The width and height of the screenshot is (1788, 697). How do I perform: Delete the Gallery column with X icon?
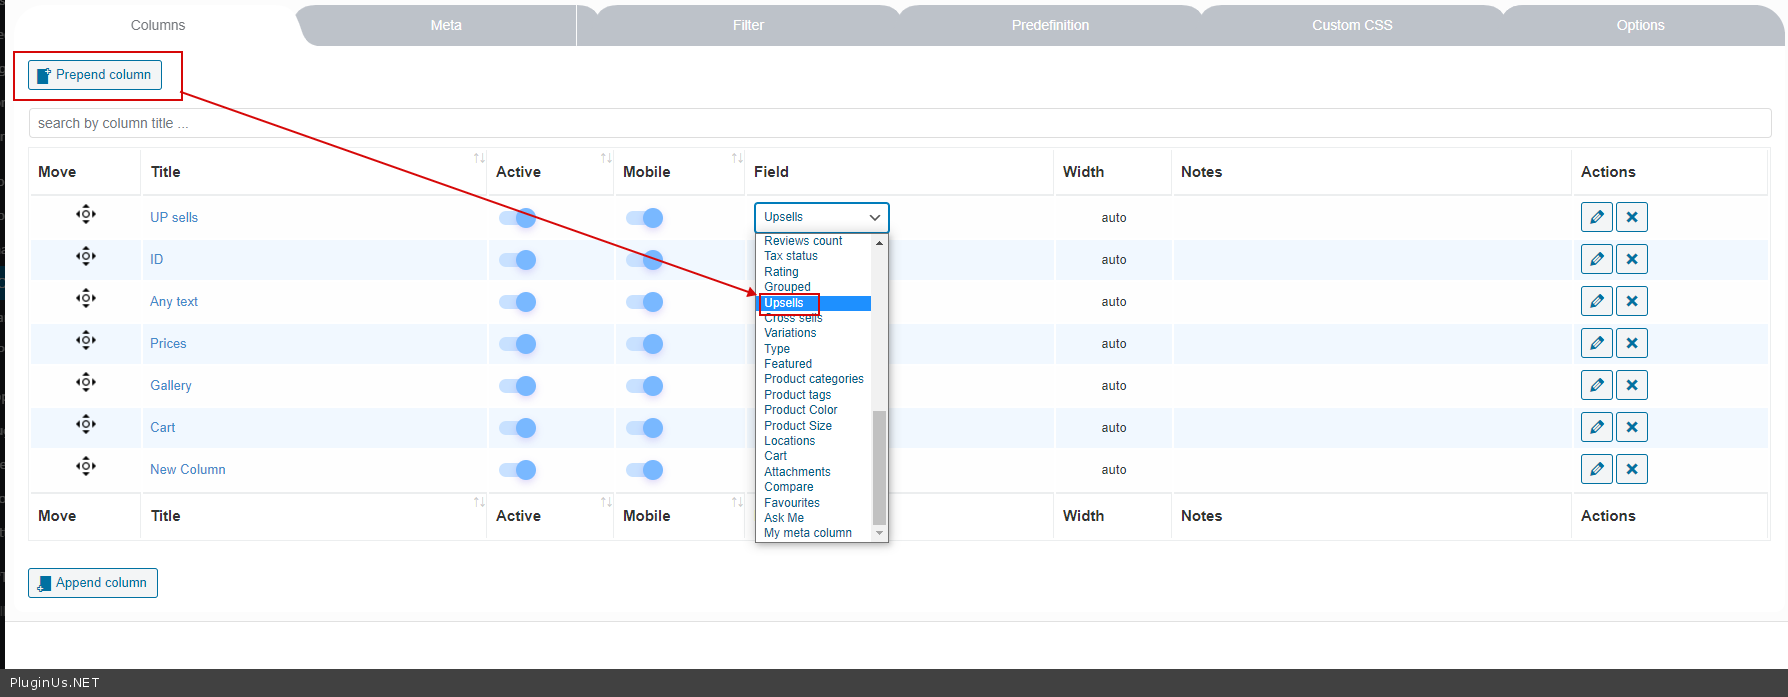(x=1631, y=386)
